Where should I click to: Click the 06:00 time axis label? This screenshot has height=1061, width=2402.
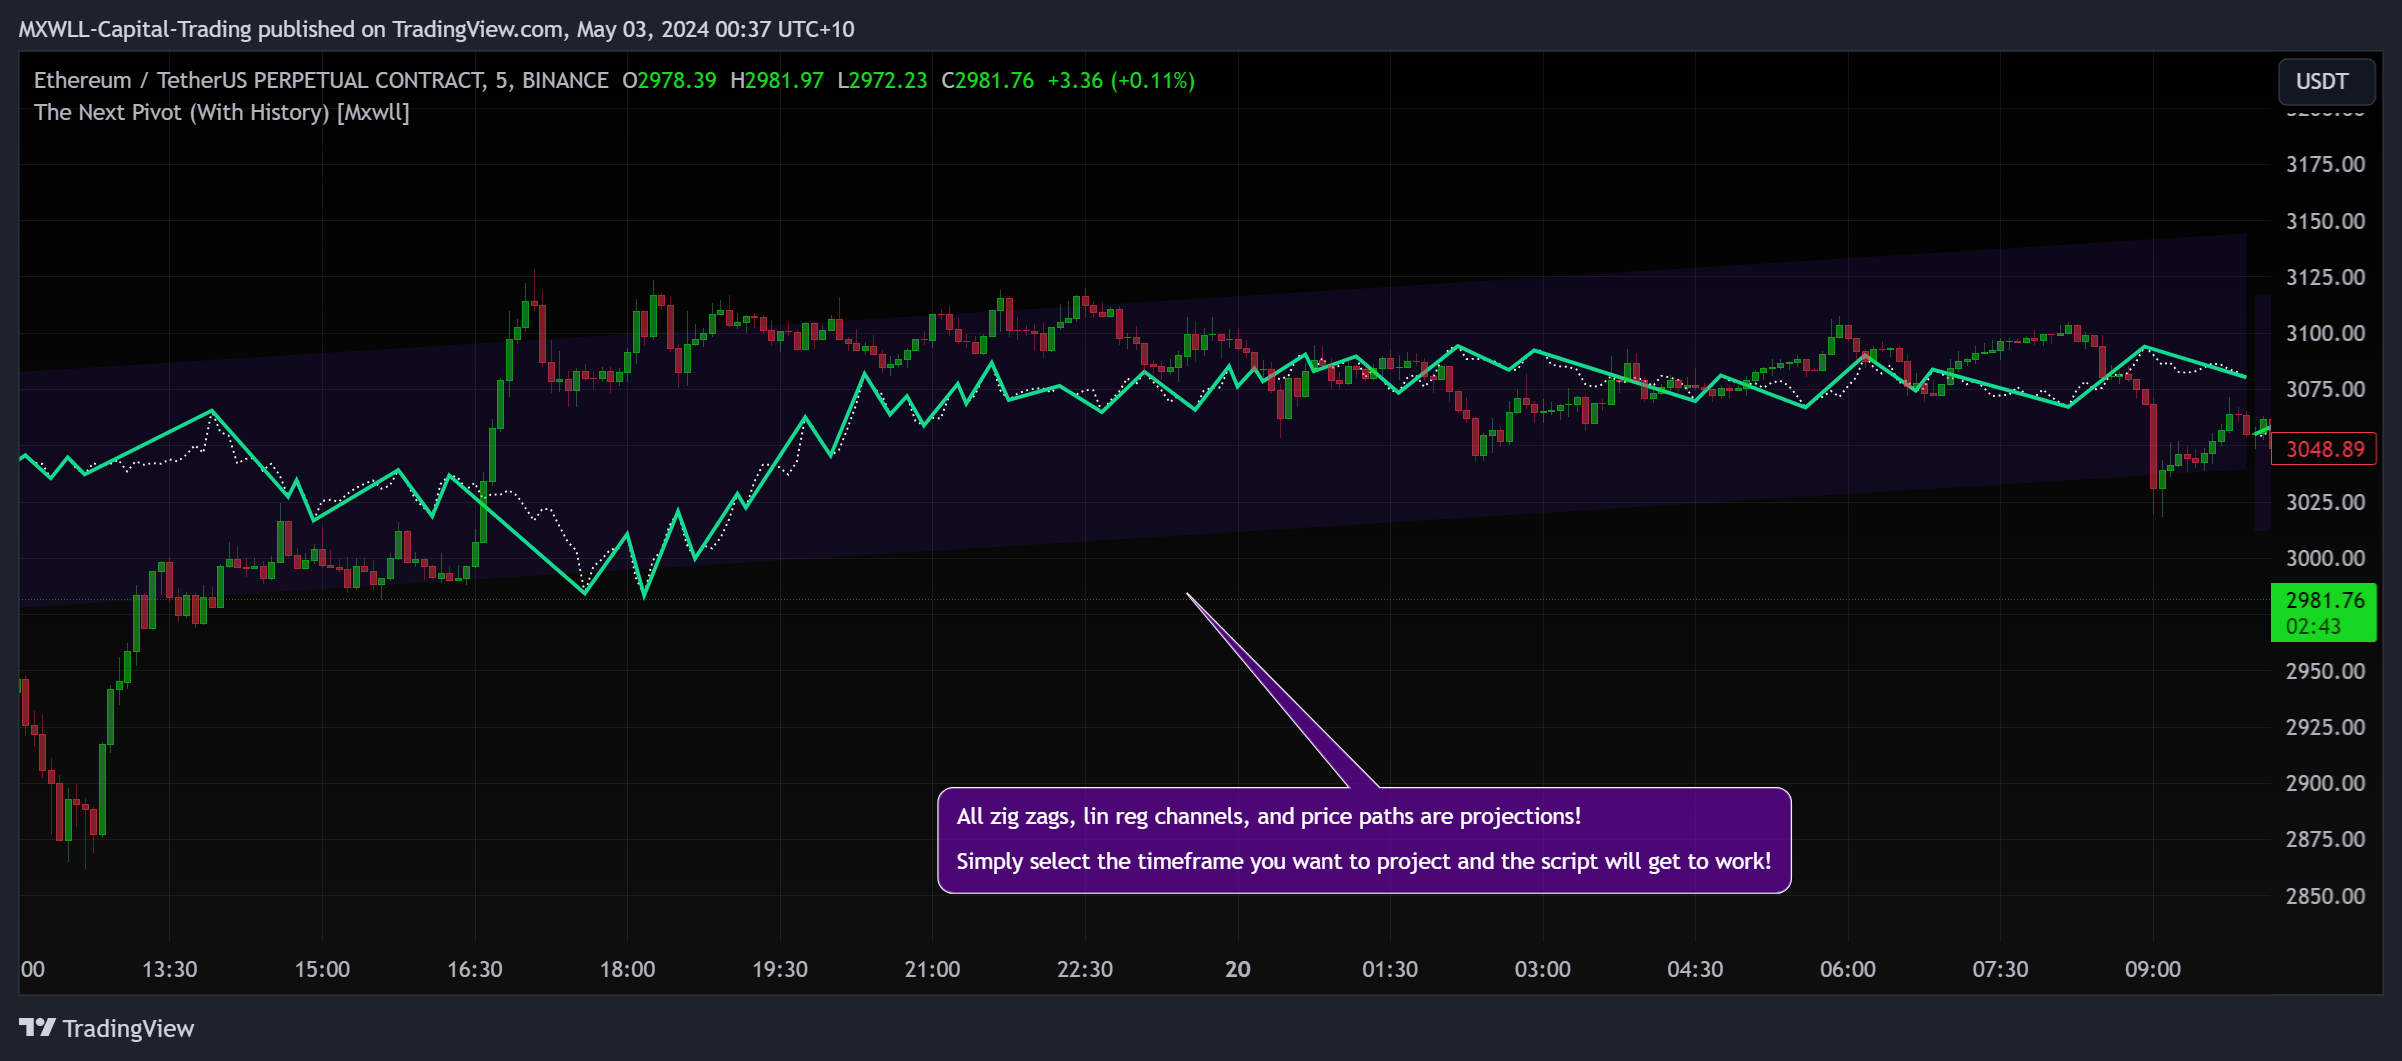[1848, 969]
